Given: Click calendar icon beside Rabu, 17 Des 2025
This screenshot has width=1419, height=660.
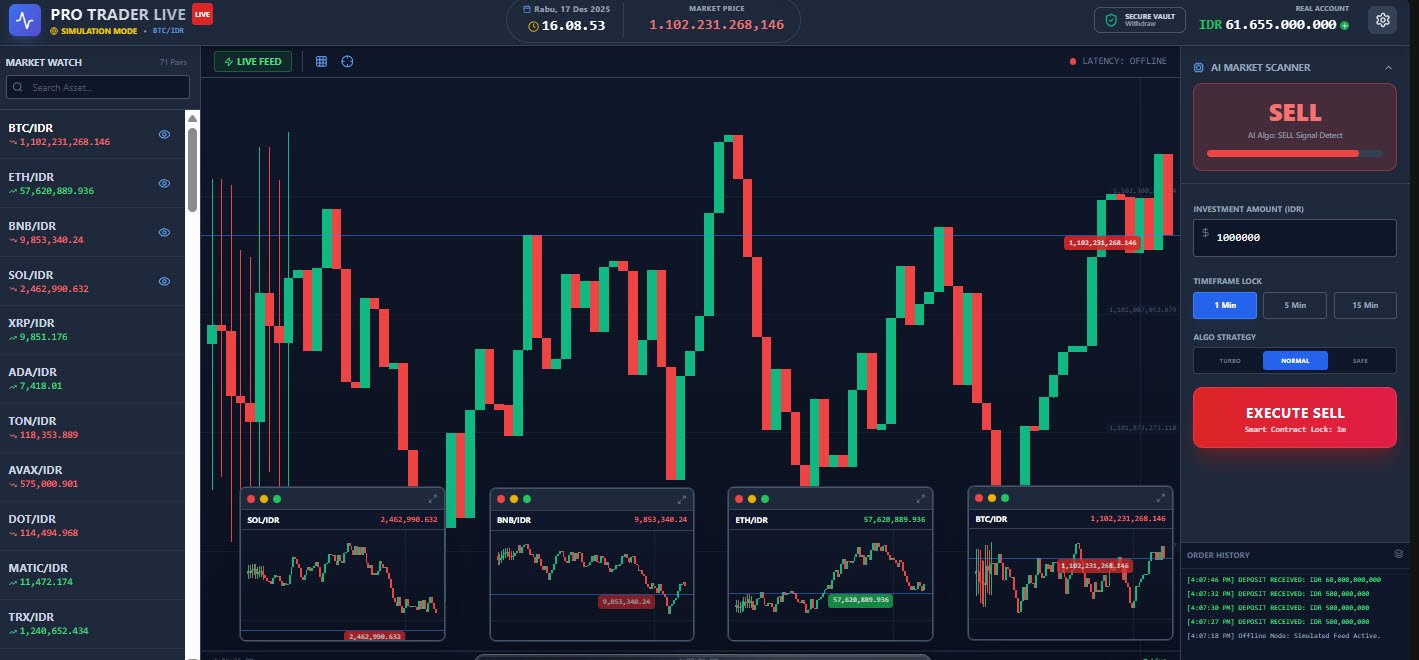Looking at the screenshot, I should pos(527,9).
